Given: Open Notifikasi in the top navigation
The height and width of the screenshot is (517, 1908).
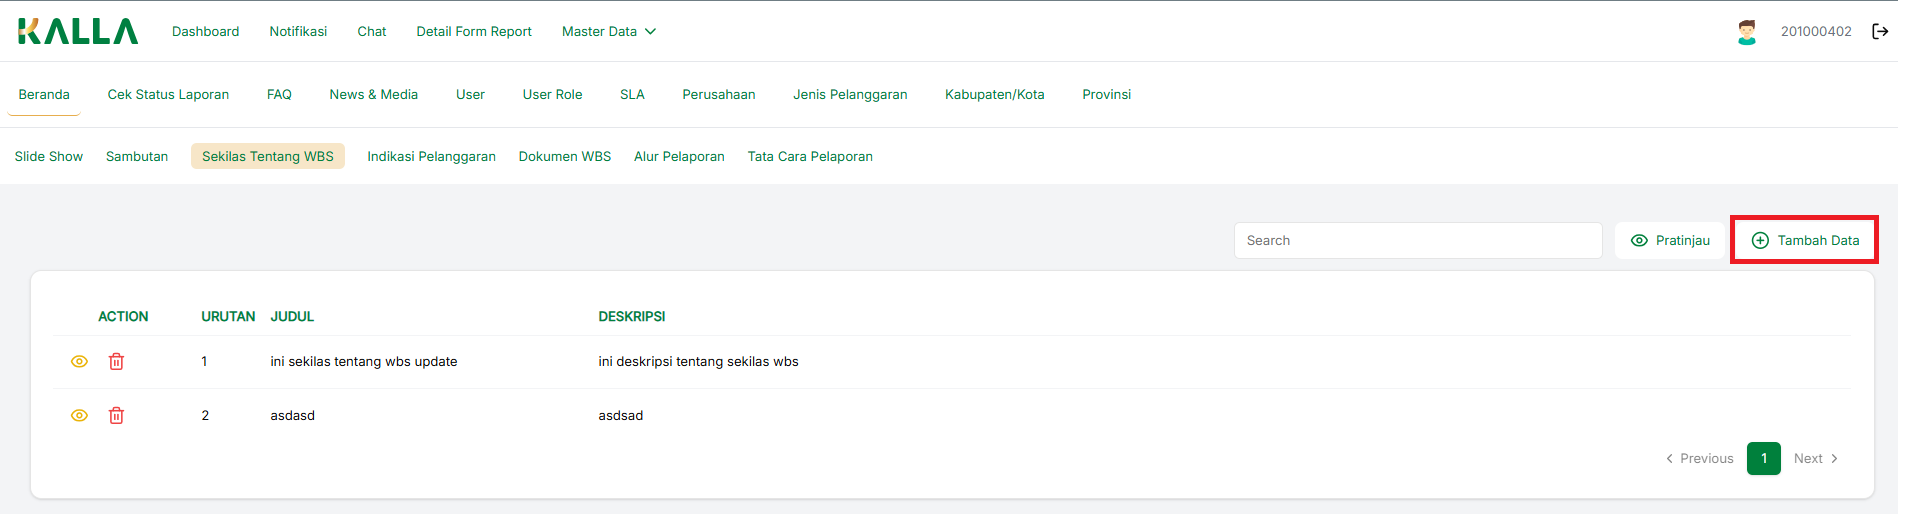Looking at the screenshot, I should [298, 31].
